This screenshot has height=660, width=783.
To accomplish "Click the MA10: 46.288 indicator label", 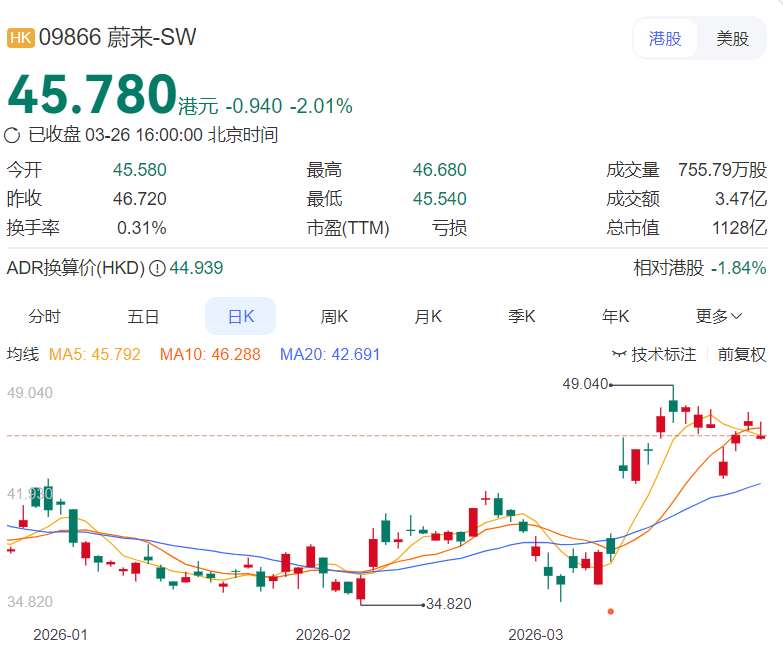I will (210, 354).
